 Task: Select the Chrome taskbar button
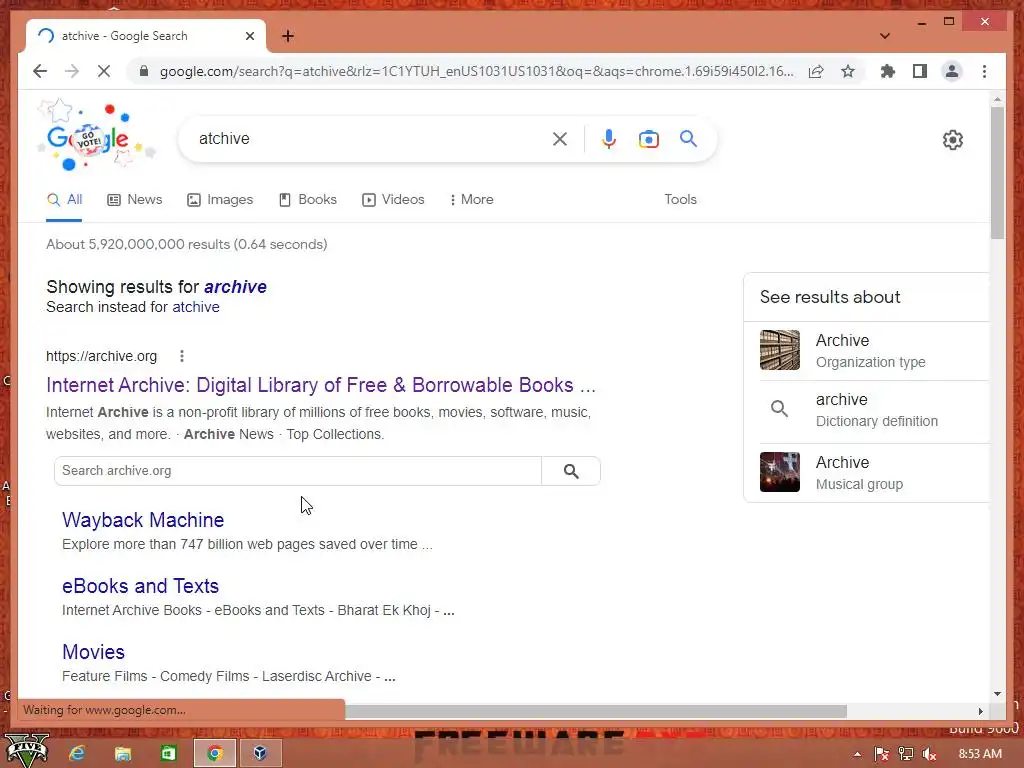point(215,753)
